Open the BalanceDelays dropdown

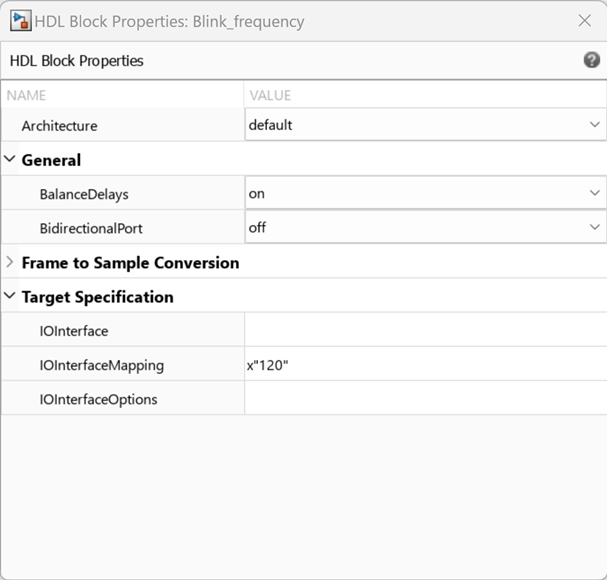425,193
